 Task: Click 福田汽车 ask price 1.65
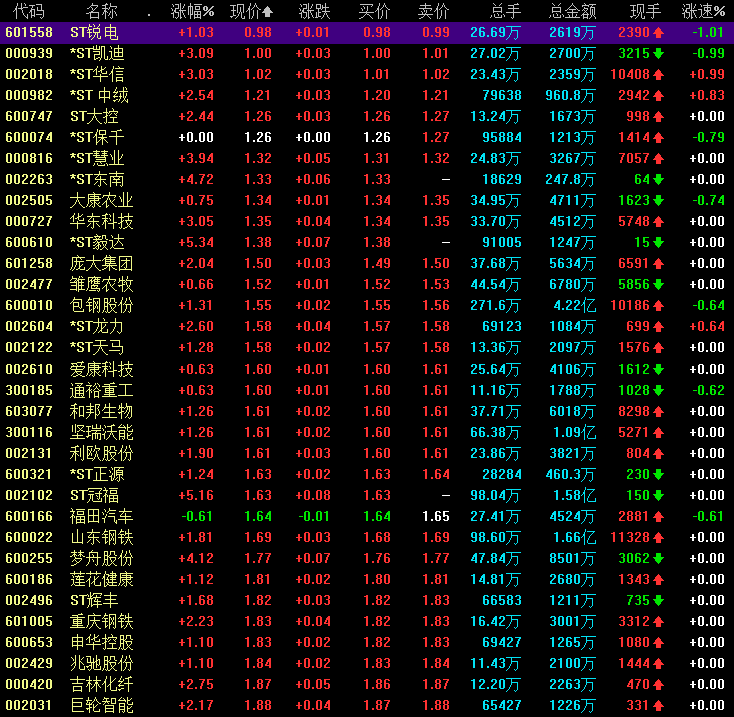[436, 516]
